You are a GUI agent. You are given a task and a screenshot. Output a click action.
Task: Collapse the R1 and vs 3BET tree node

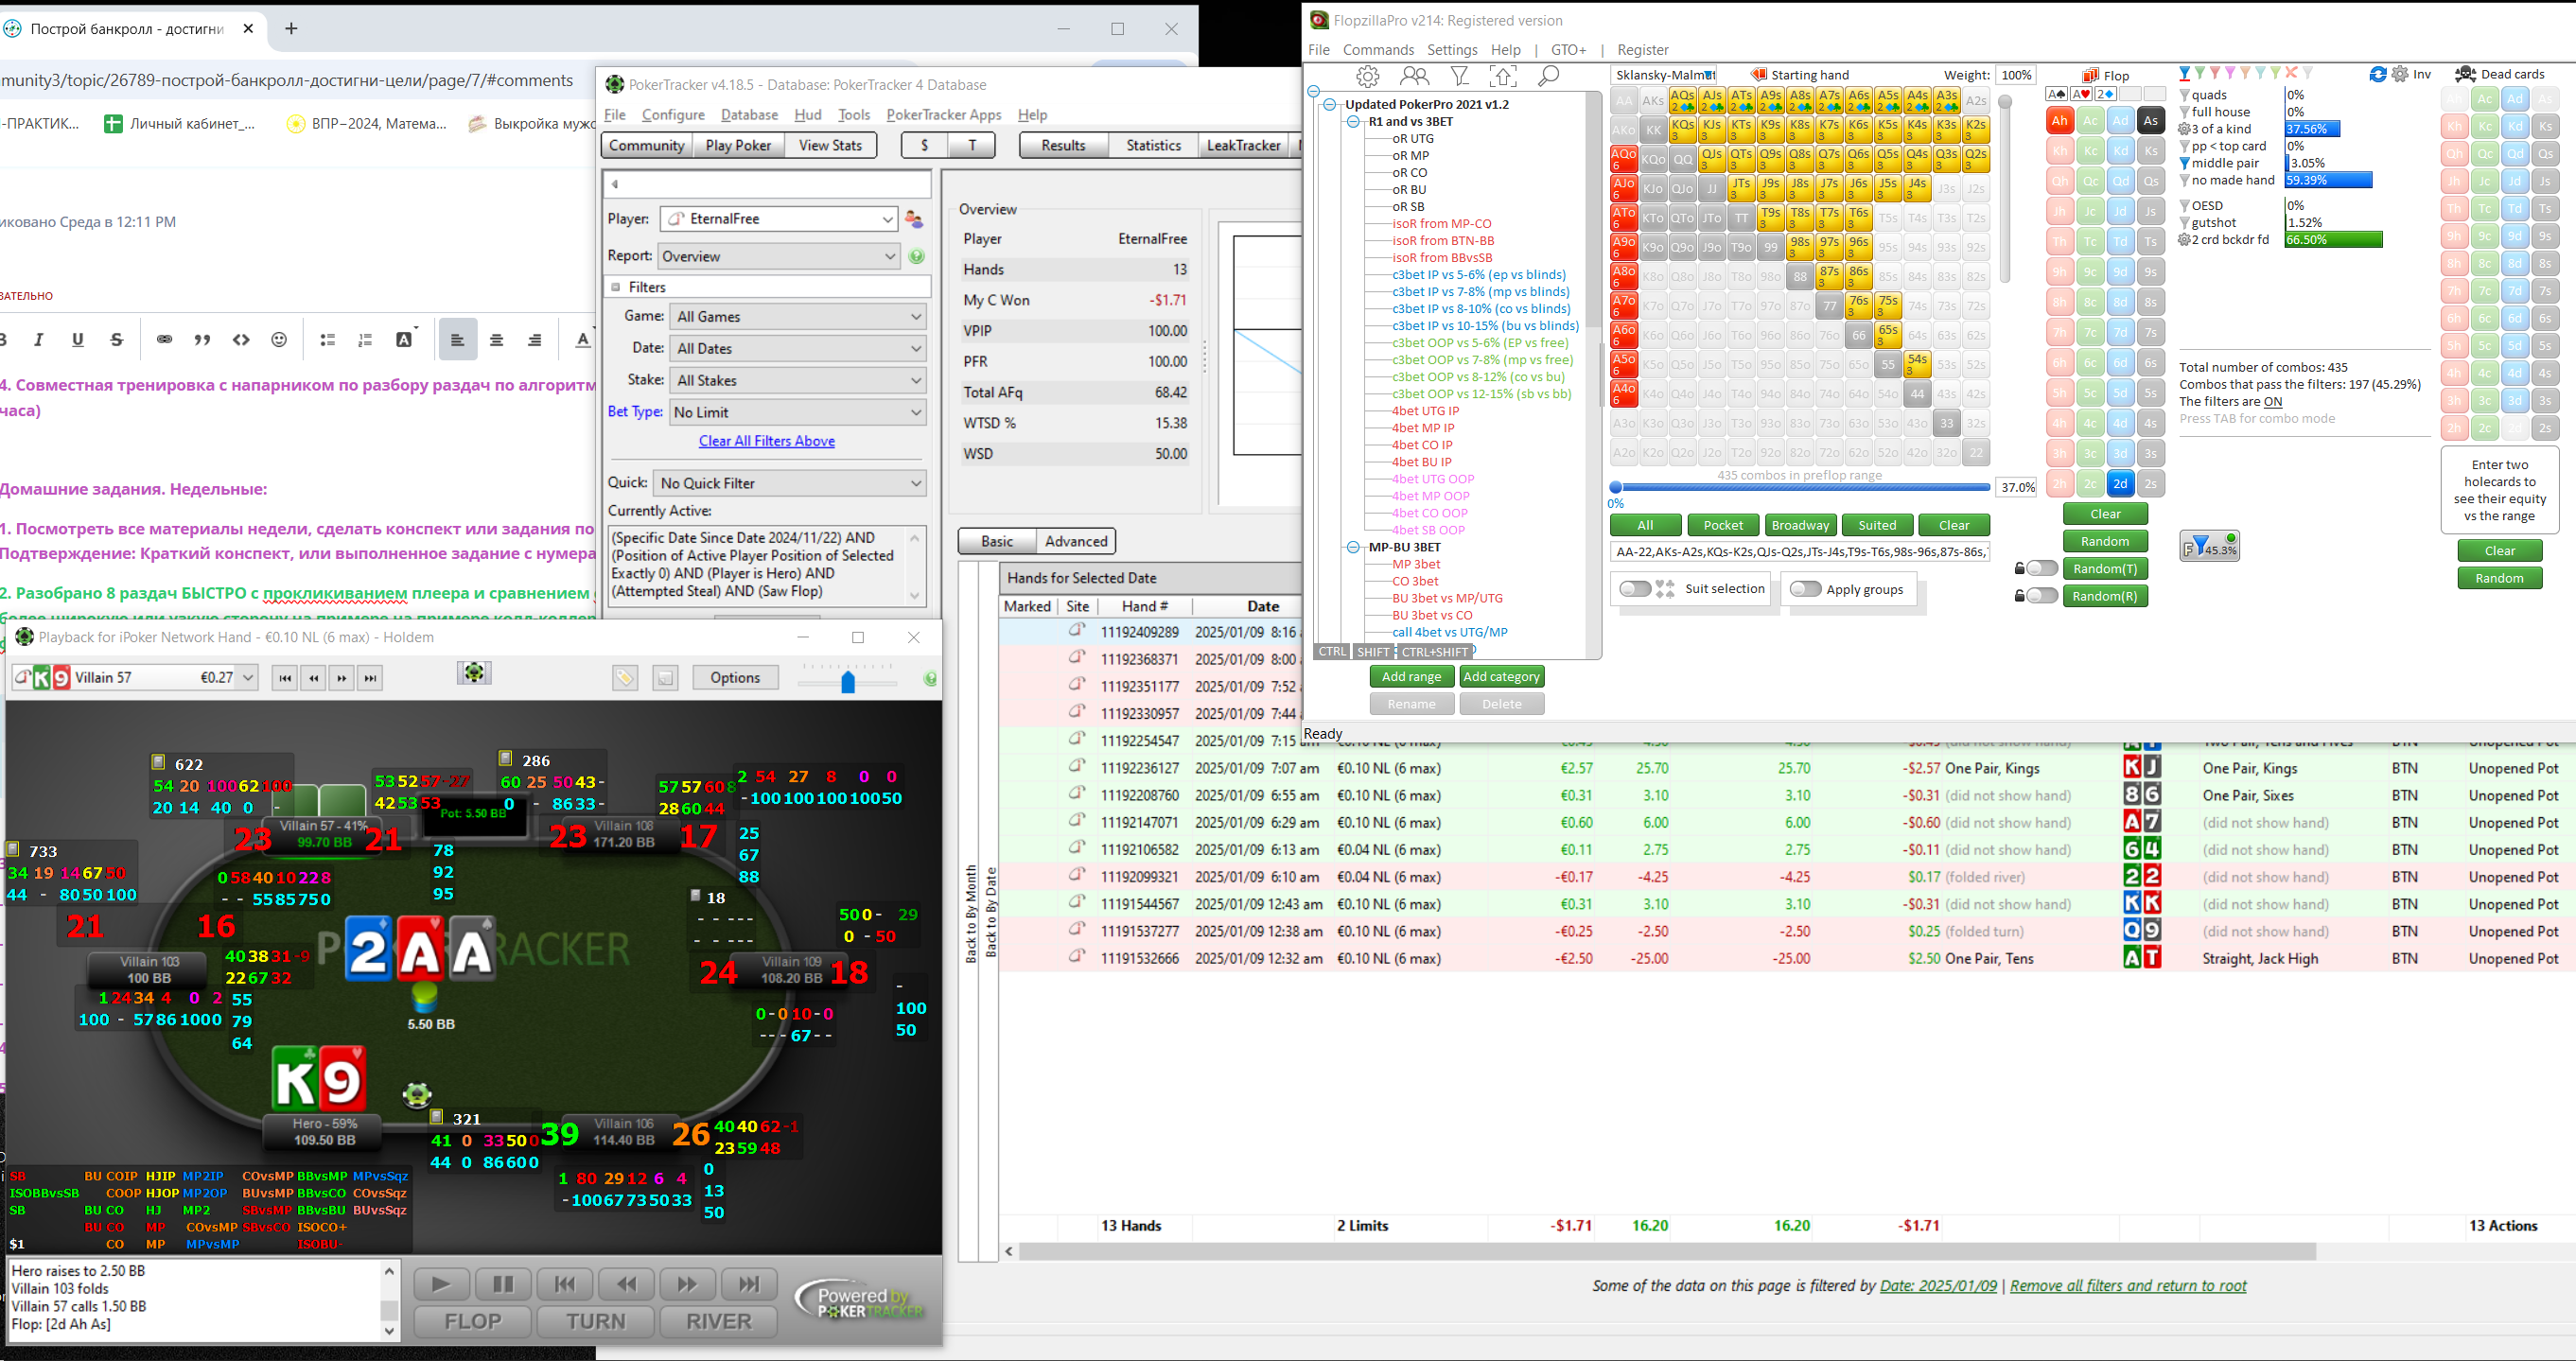pos(1353,122)
